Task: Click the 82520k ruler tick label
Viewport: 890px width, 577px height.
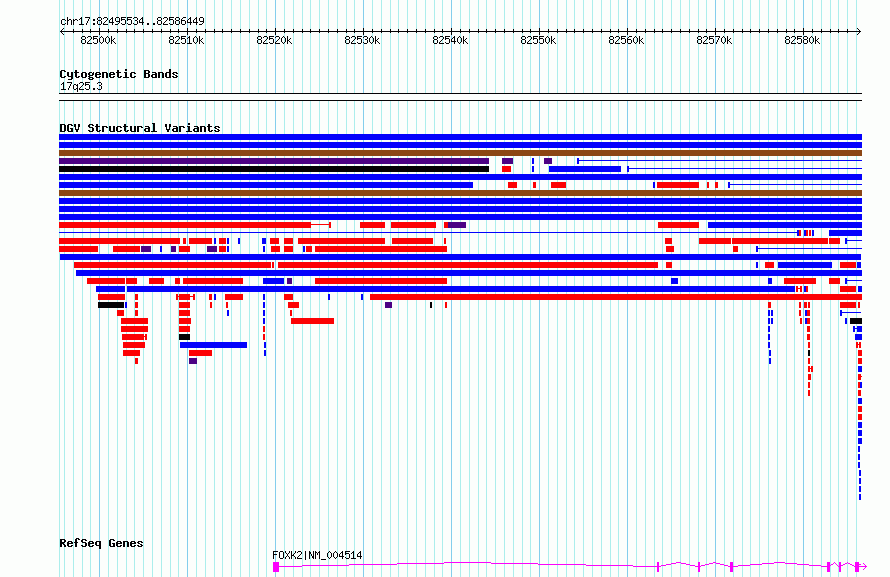Action: pos(274,41)
